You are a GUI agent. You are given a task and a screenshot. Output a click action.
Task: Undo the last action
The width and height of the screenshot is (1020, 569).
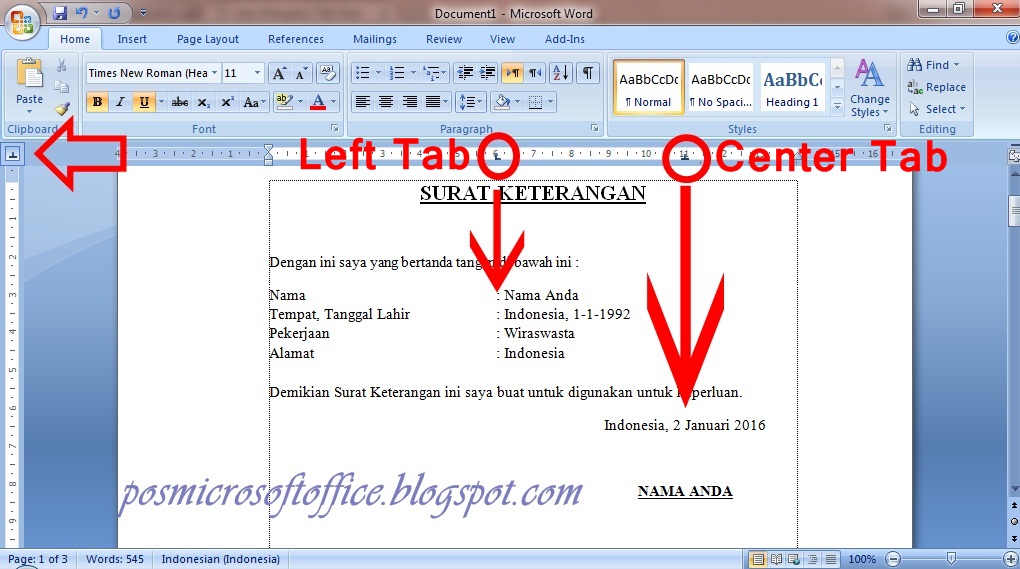click(x=81, y=12)
